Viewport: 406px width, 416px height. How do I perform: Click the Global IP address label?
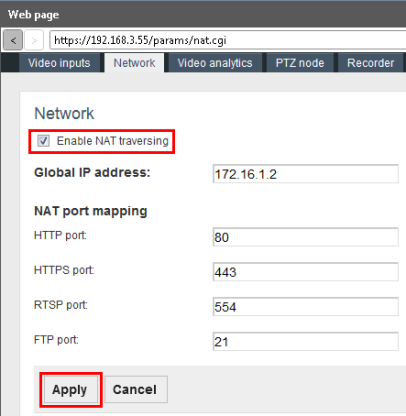point(92,173)
